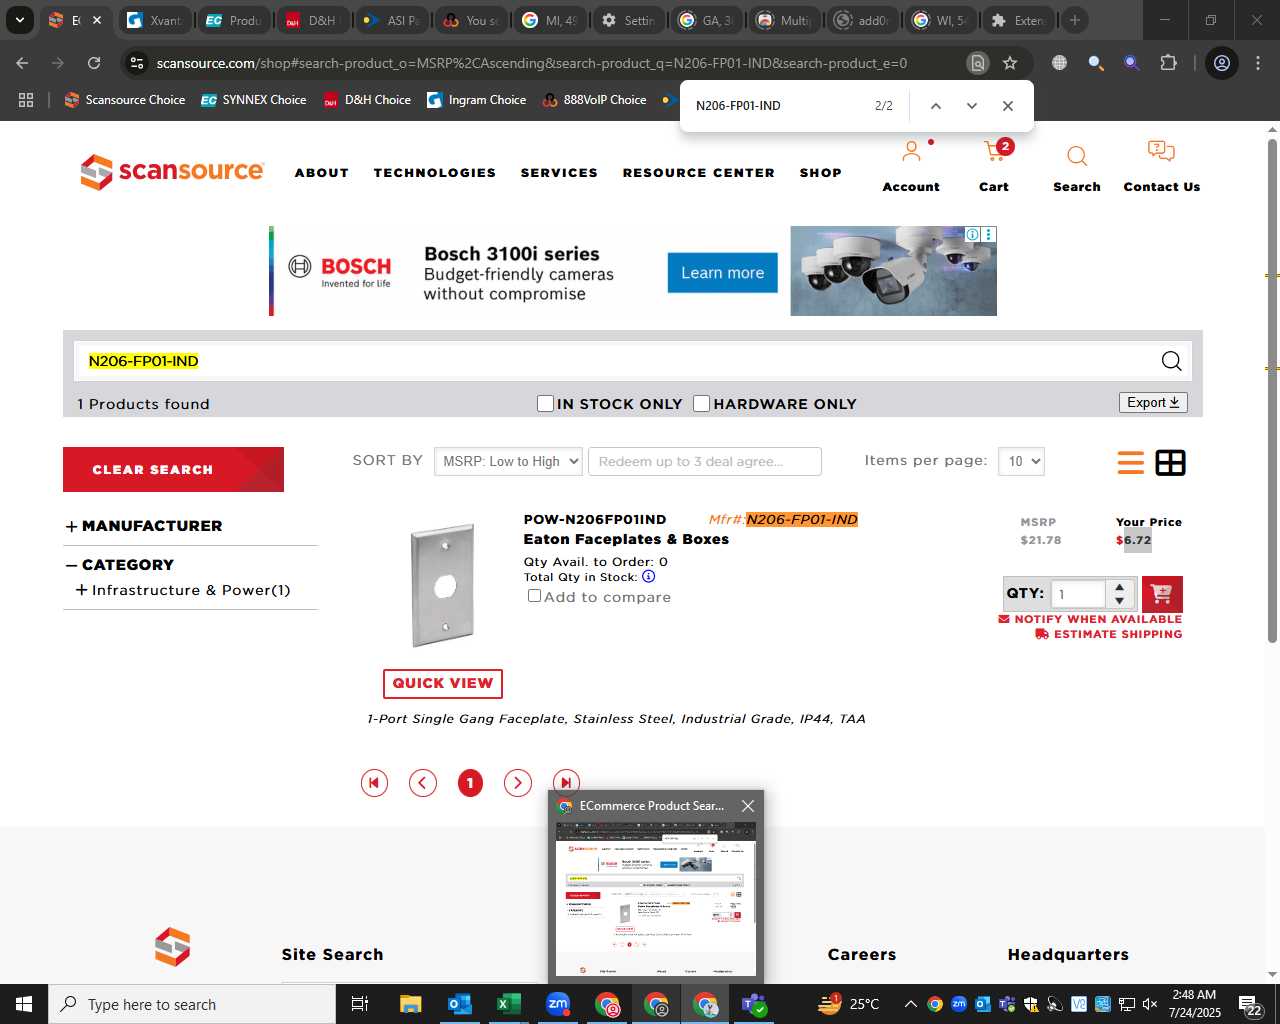Open the ABOUT menu
This screenshot has height=1024, width=1280.
click(321, 173)
